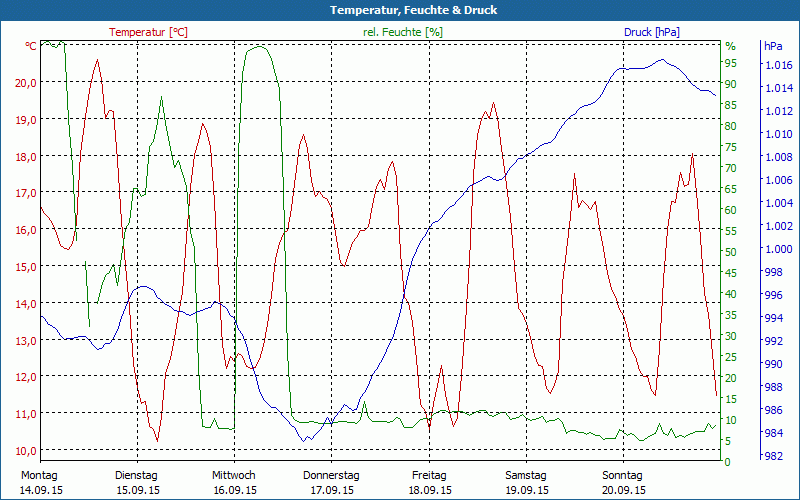Click the 15,0 temperature axis tick

click(x=25, y=266)
